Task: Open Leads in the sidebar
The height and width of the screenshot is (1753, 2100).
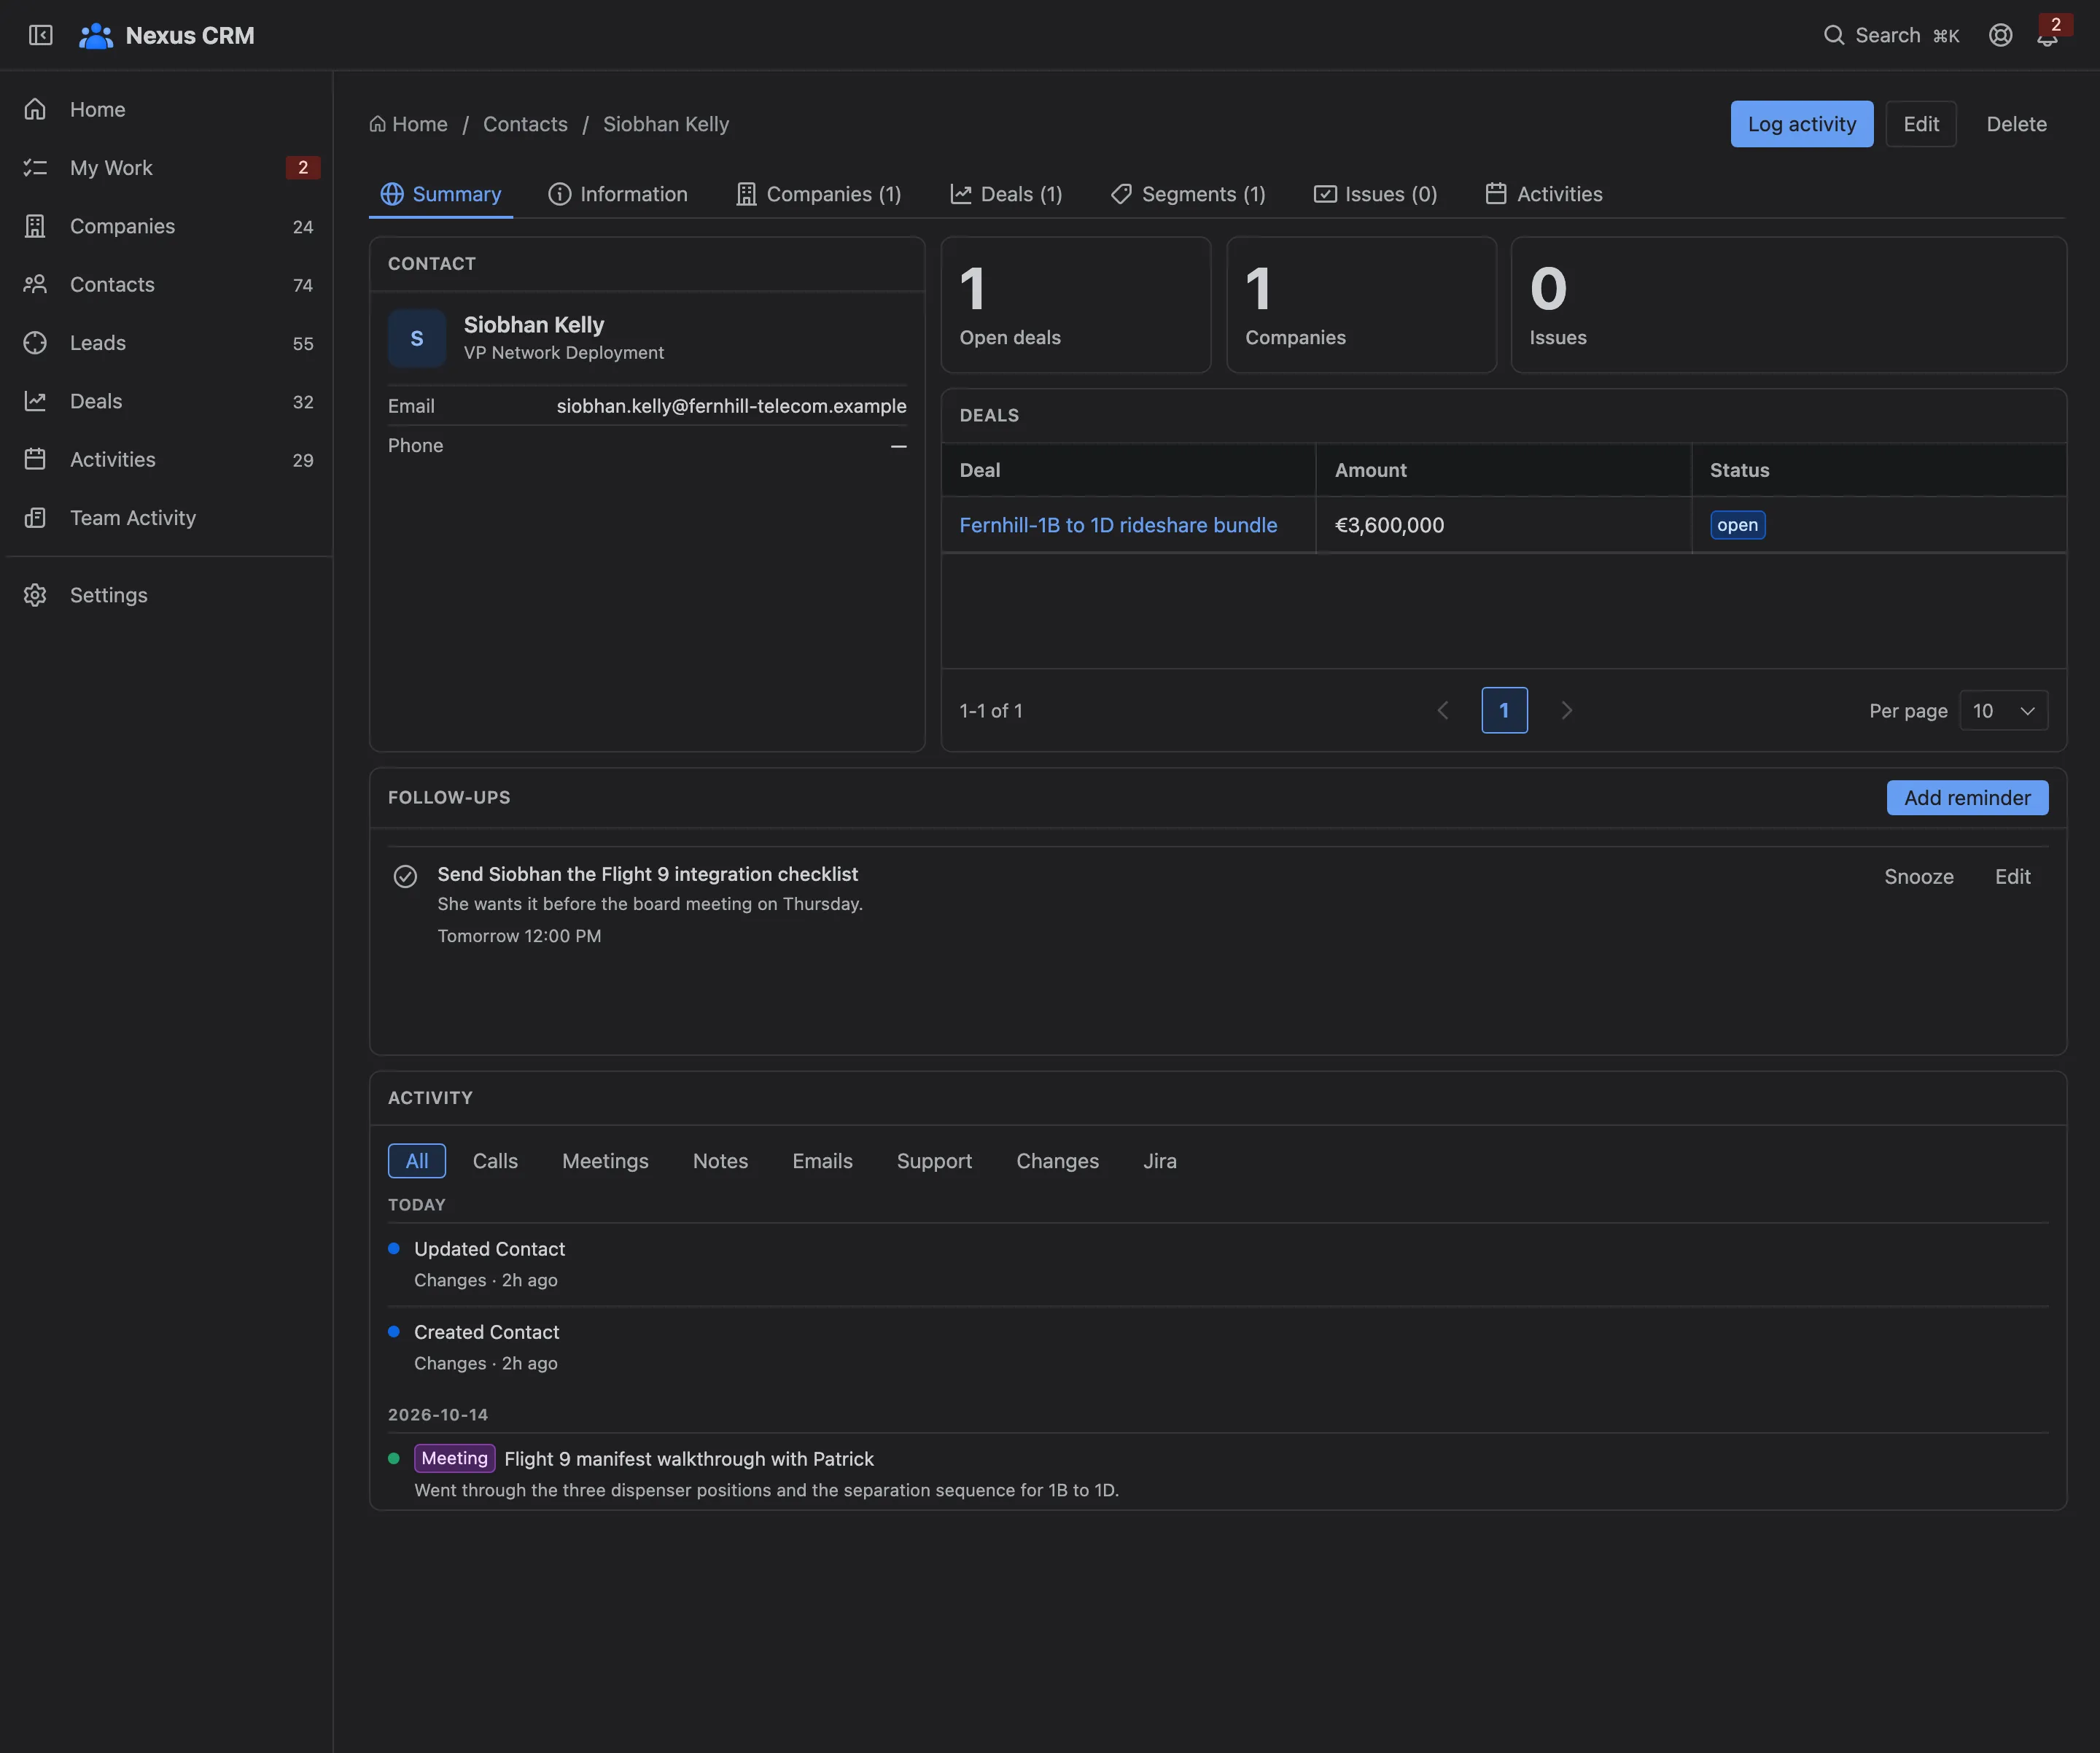Action: point(166,343)
